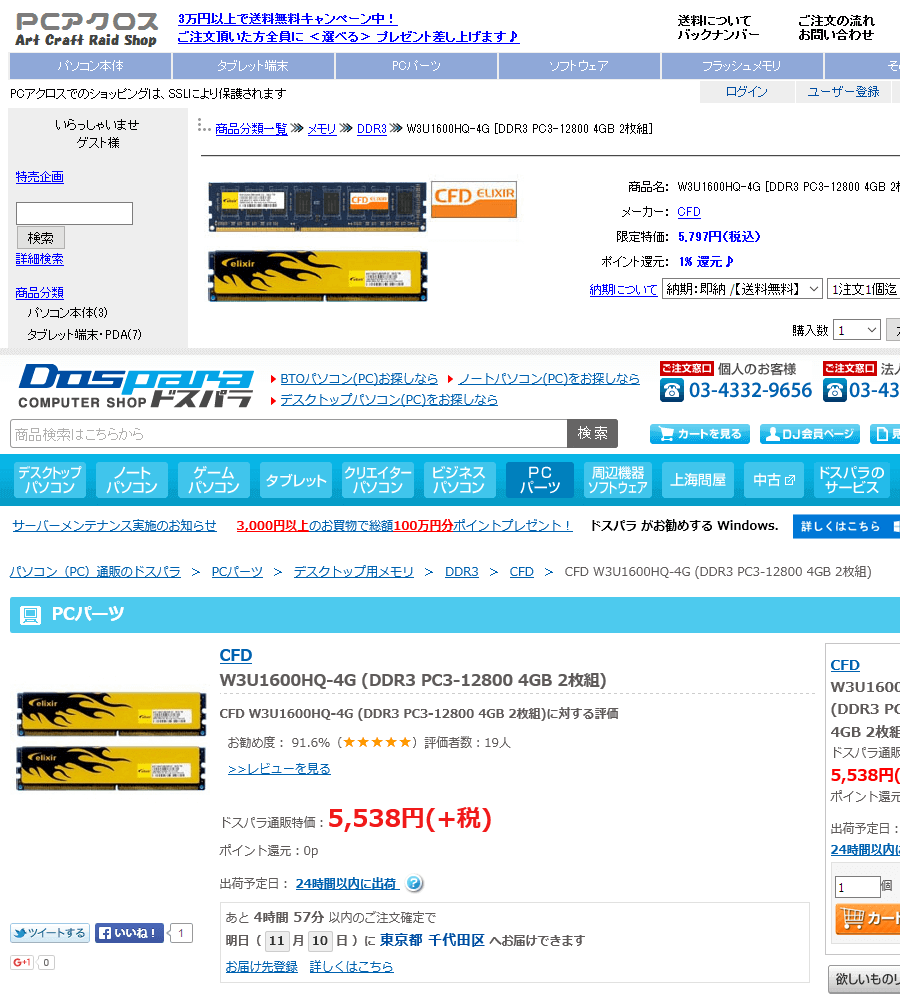
Task: Open the サーバーメンテナンス実施のお知らせ link
Action: tap(115, 526)
